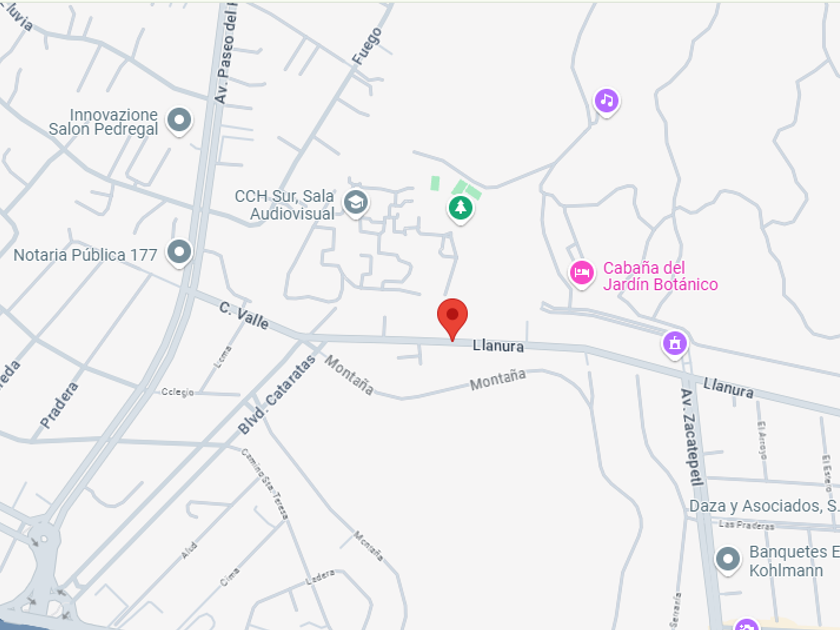Click the purple icon at bottom edge
The width and height of the screenshot is (840, 630).
(x=746, y=625)
